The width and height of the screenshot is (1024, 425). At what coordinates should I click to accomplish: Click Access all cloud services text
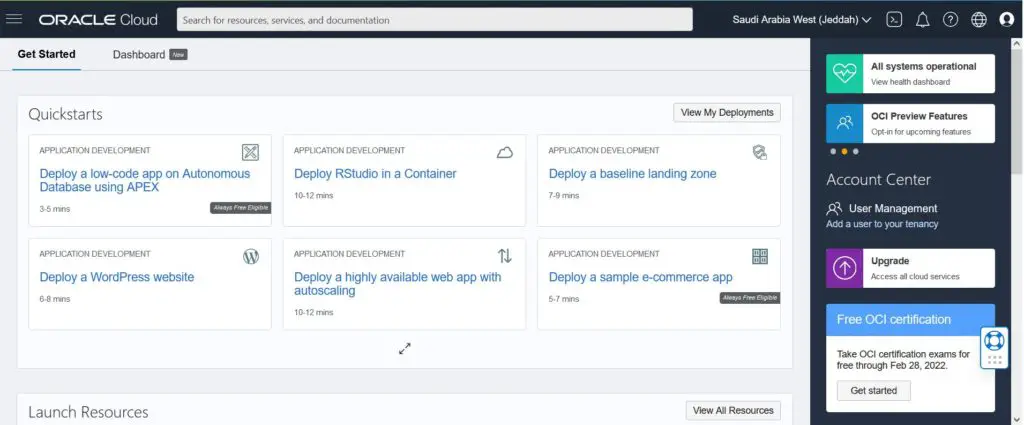[915, 276]
